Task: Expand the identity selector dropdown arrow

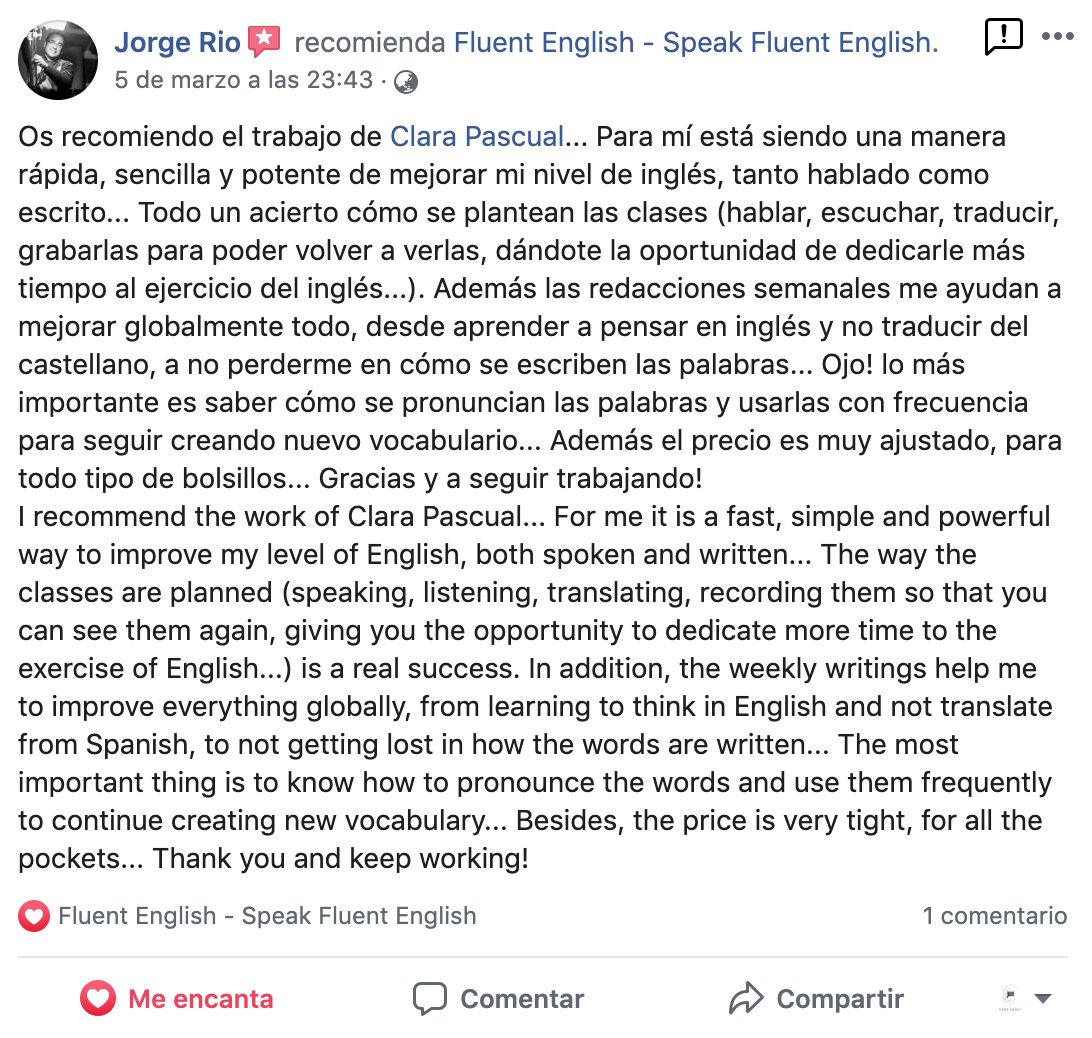Action: [x=1043, y=999]
